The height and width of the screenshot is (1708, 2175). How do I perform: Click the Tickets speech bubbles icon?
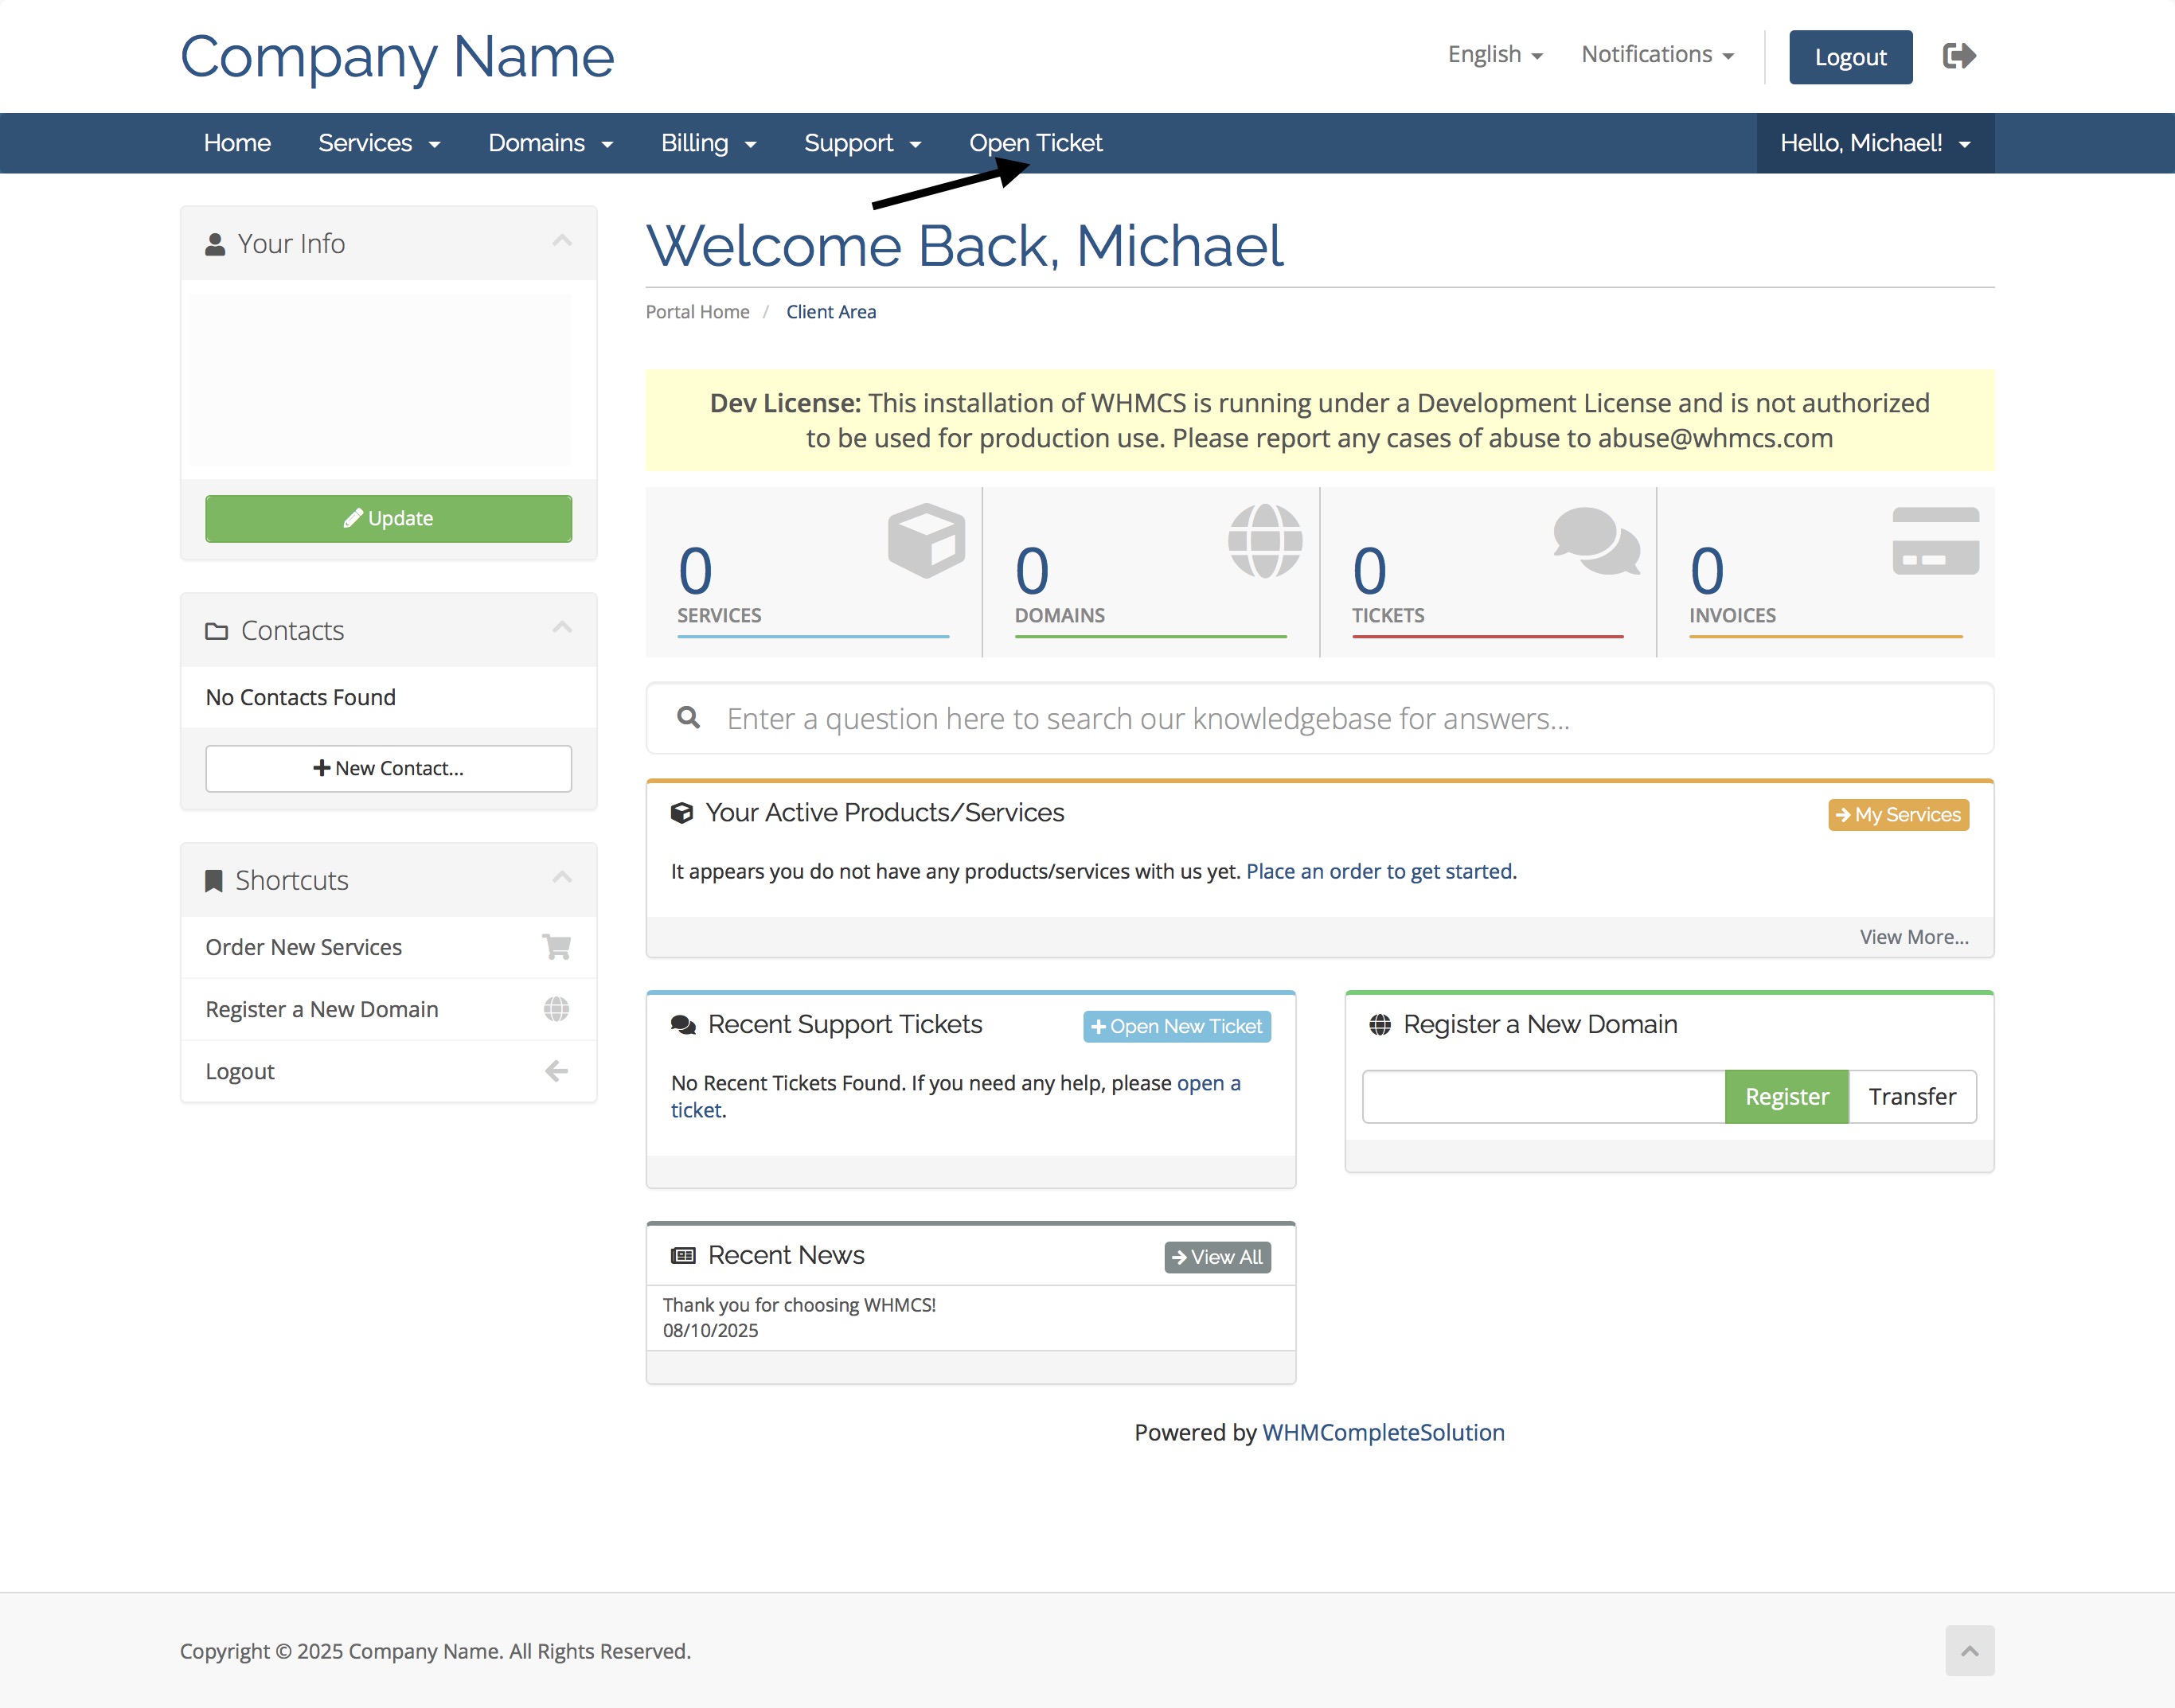click(x=1595, y=540)
